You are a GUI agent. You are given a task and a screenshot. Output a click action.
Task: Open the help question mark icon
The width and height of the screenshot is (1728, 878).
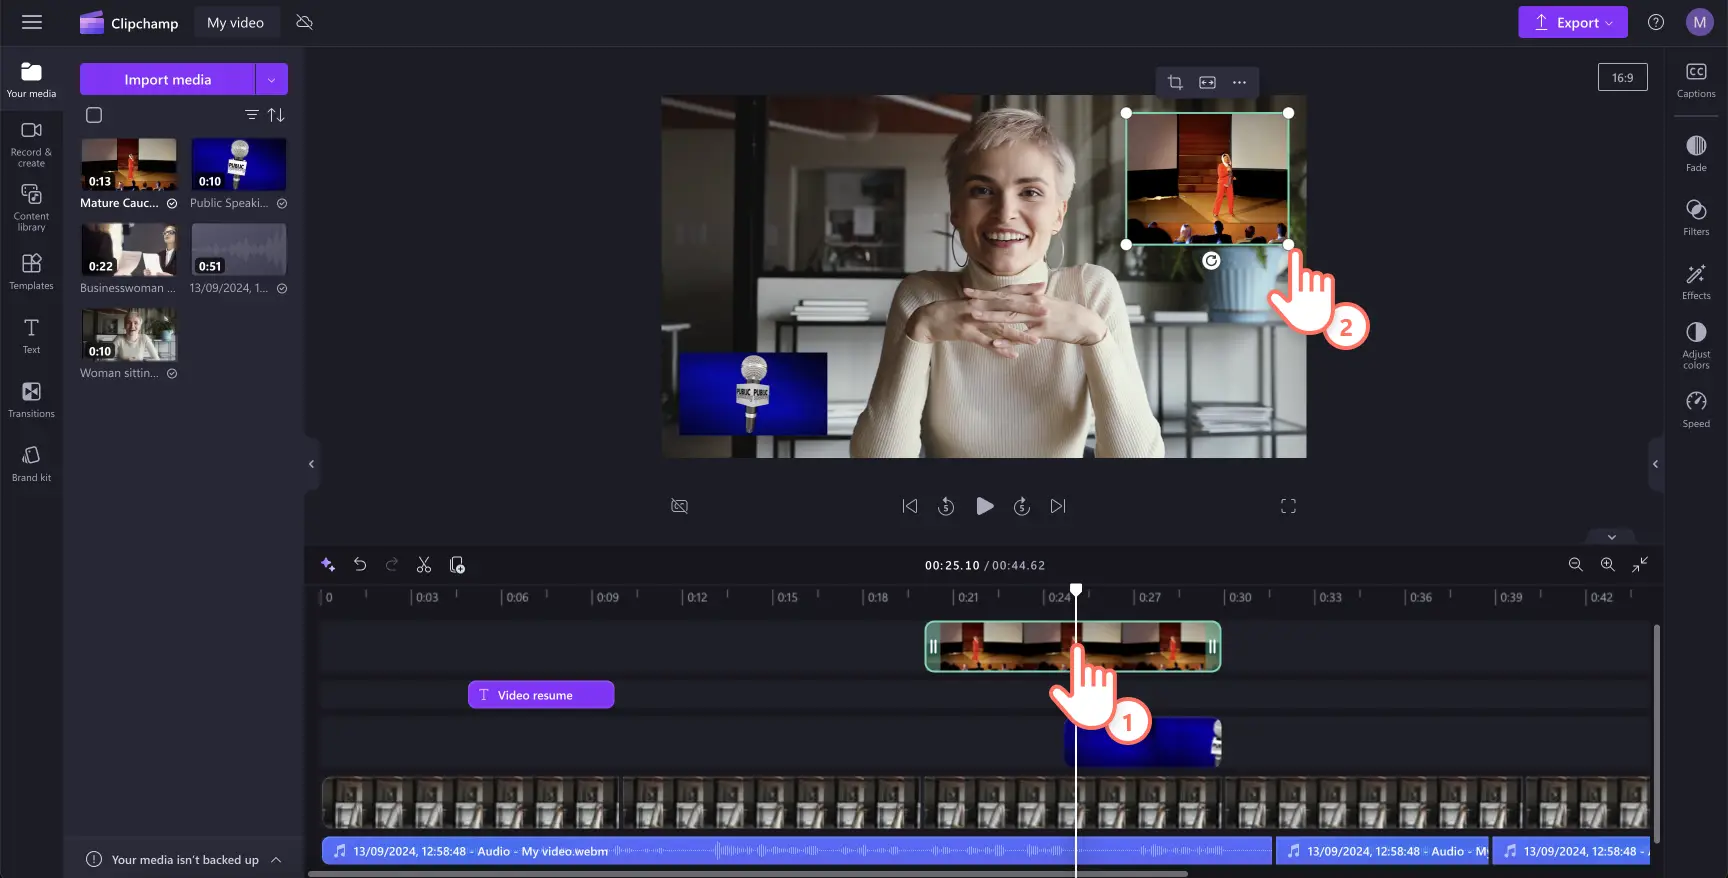1656,22
